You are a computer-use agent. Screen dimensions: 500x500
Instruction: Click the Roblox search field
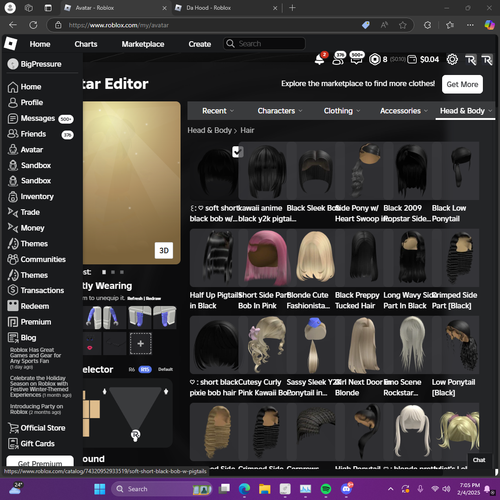(x=264, y=44)
